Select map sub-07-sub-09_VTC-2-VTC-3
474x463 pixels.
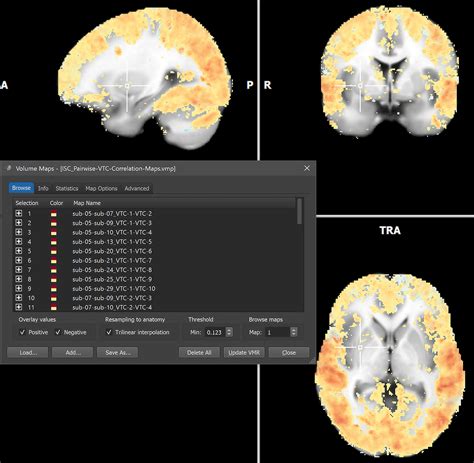click(x=112, y=298)
